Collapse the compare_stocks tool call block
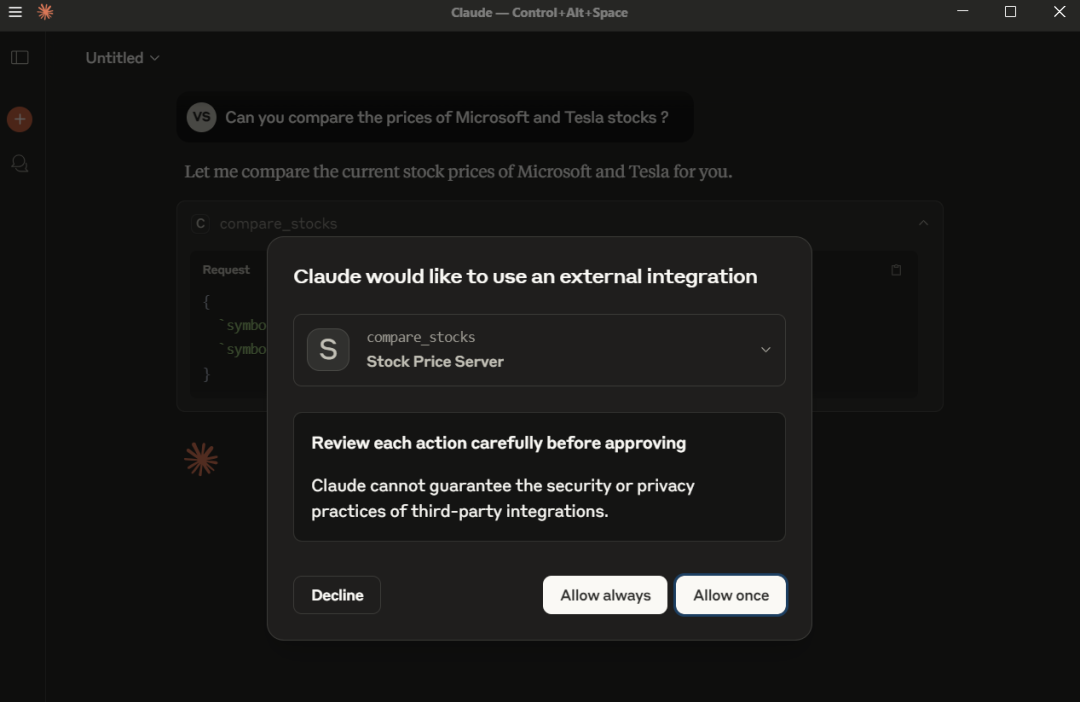 (923, 223)
